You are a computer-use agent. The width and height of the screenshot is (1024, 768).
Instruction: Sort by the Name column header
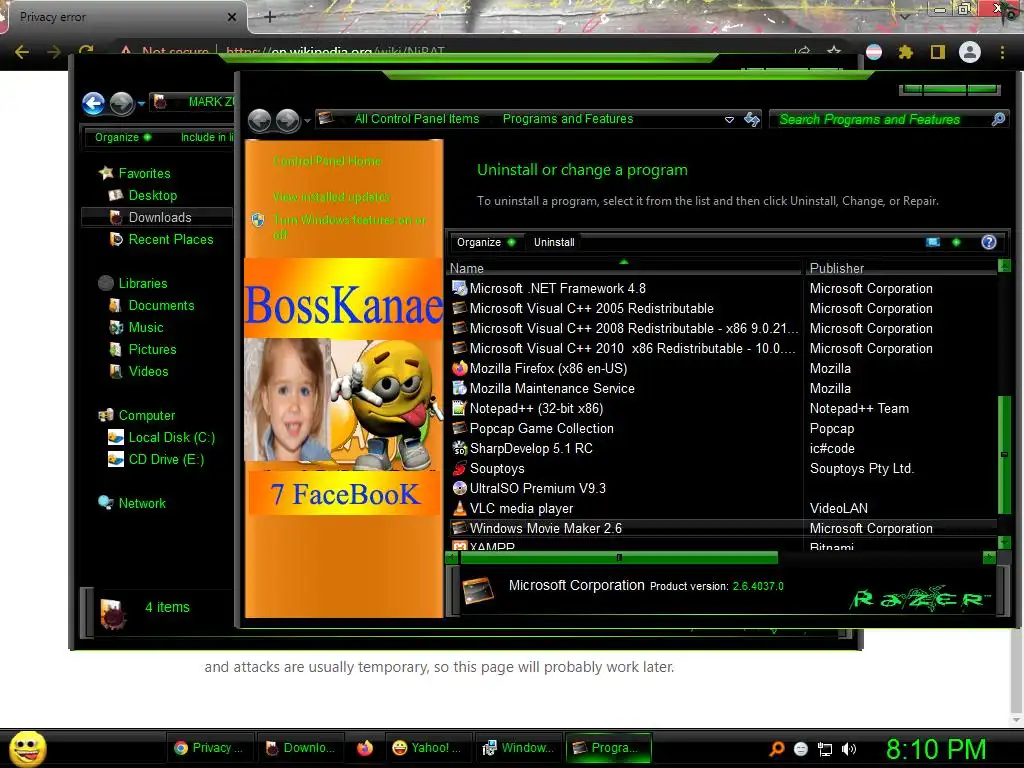(x=624, y=268)
